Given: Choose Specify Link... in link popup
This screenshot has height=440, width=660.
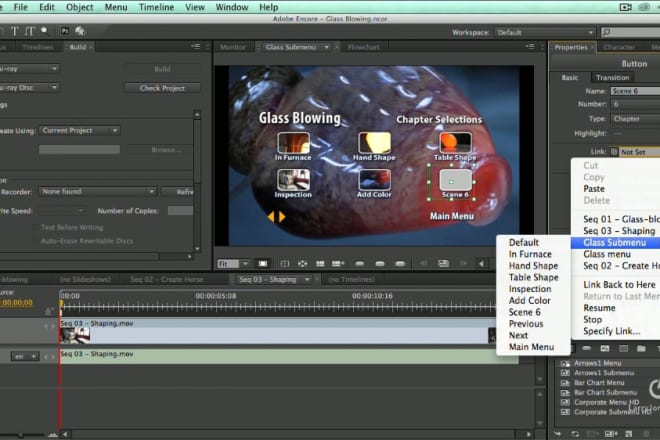Looking at the screenshot, I should tap(612, 331).
